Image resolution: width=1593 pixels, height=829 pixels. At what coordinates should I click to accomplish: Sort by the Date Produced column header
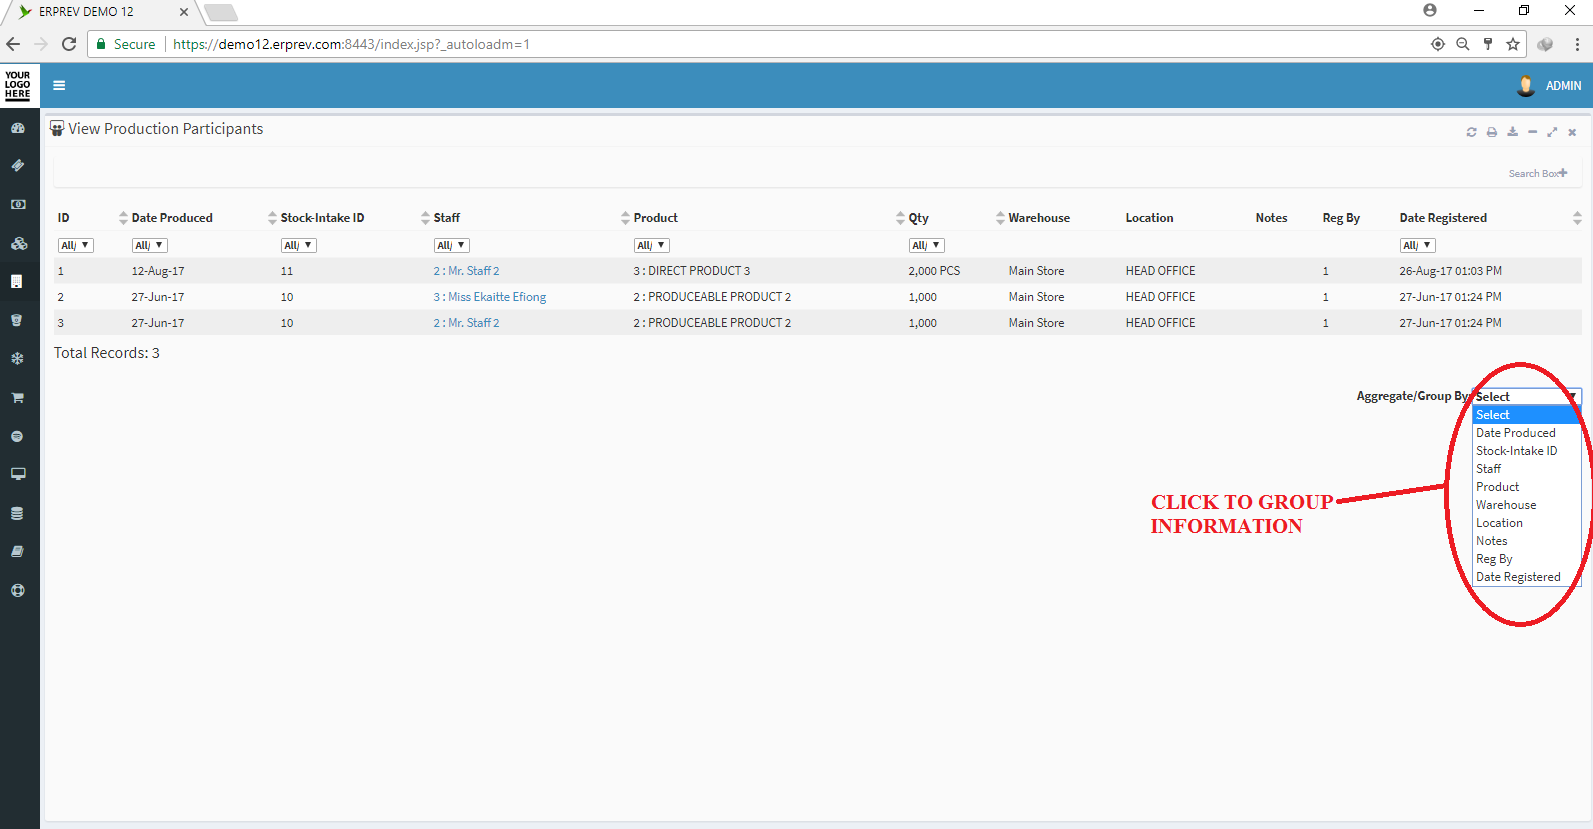pyautogui.click(x=172, y=218)
